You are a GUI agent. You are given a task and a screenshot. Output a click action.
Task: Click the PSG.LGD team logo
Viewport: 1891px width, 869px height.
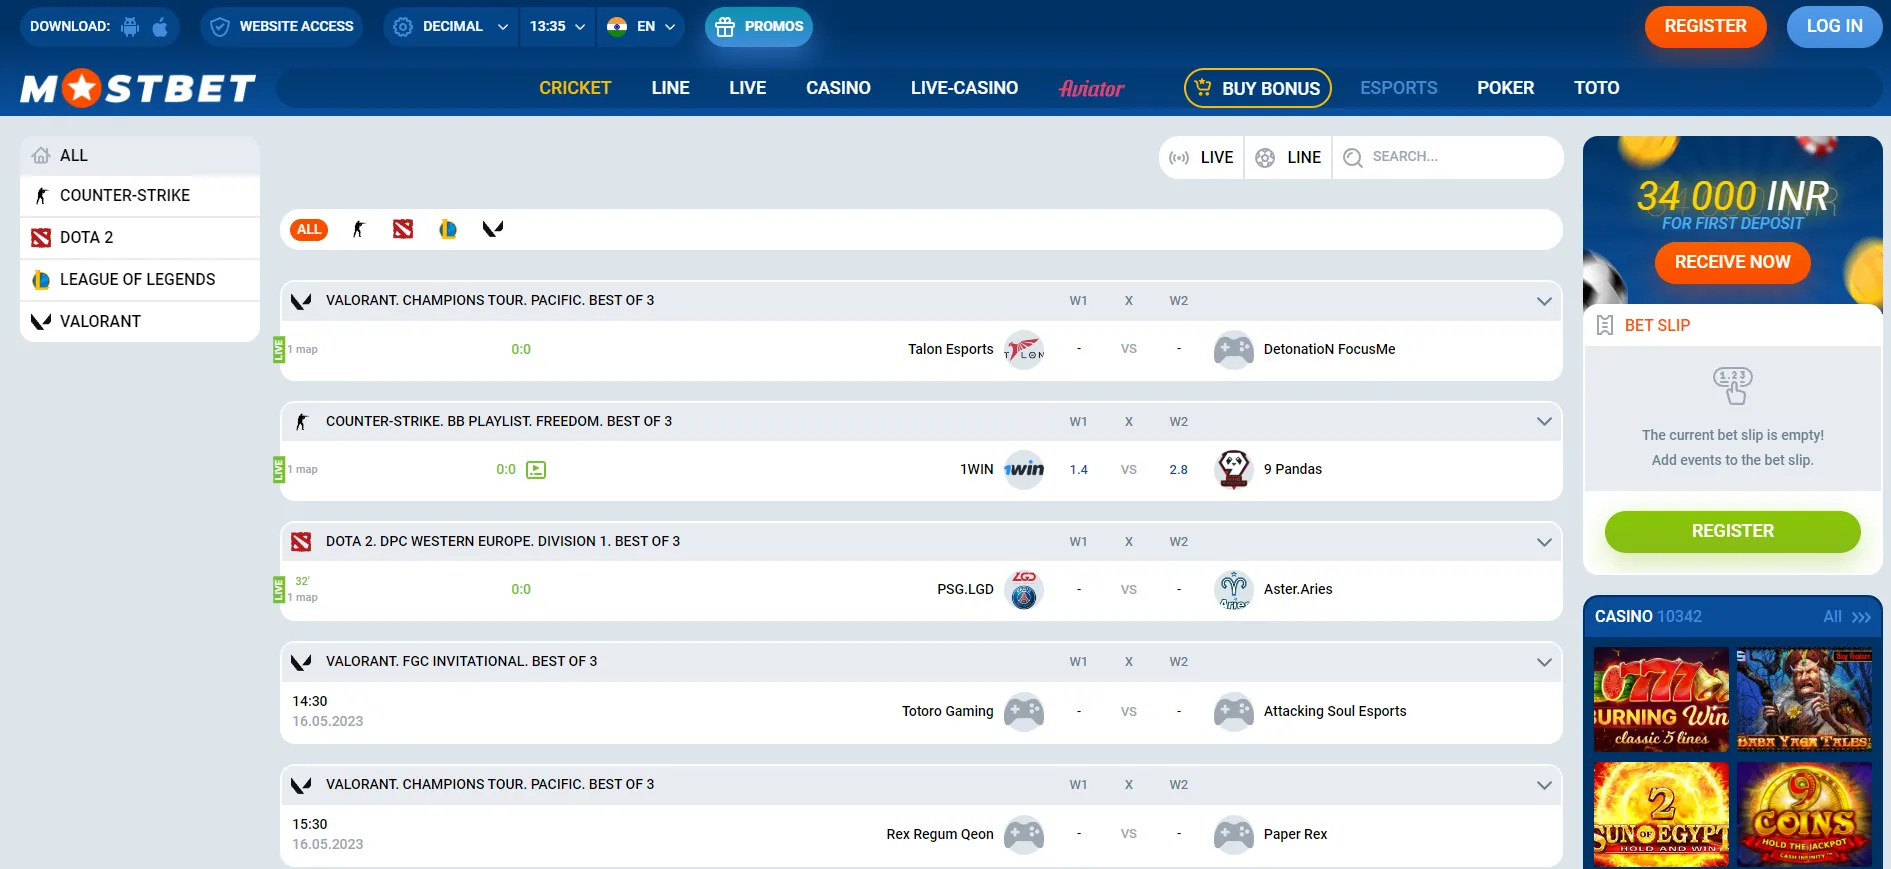(x=1024, y=590)
